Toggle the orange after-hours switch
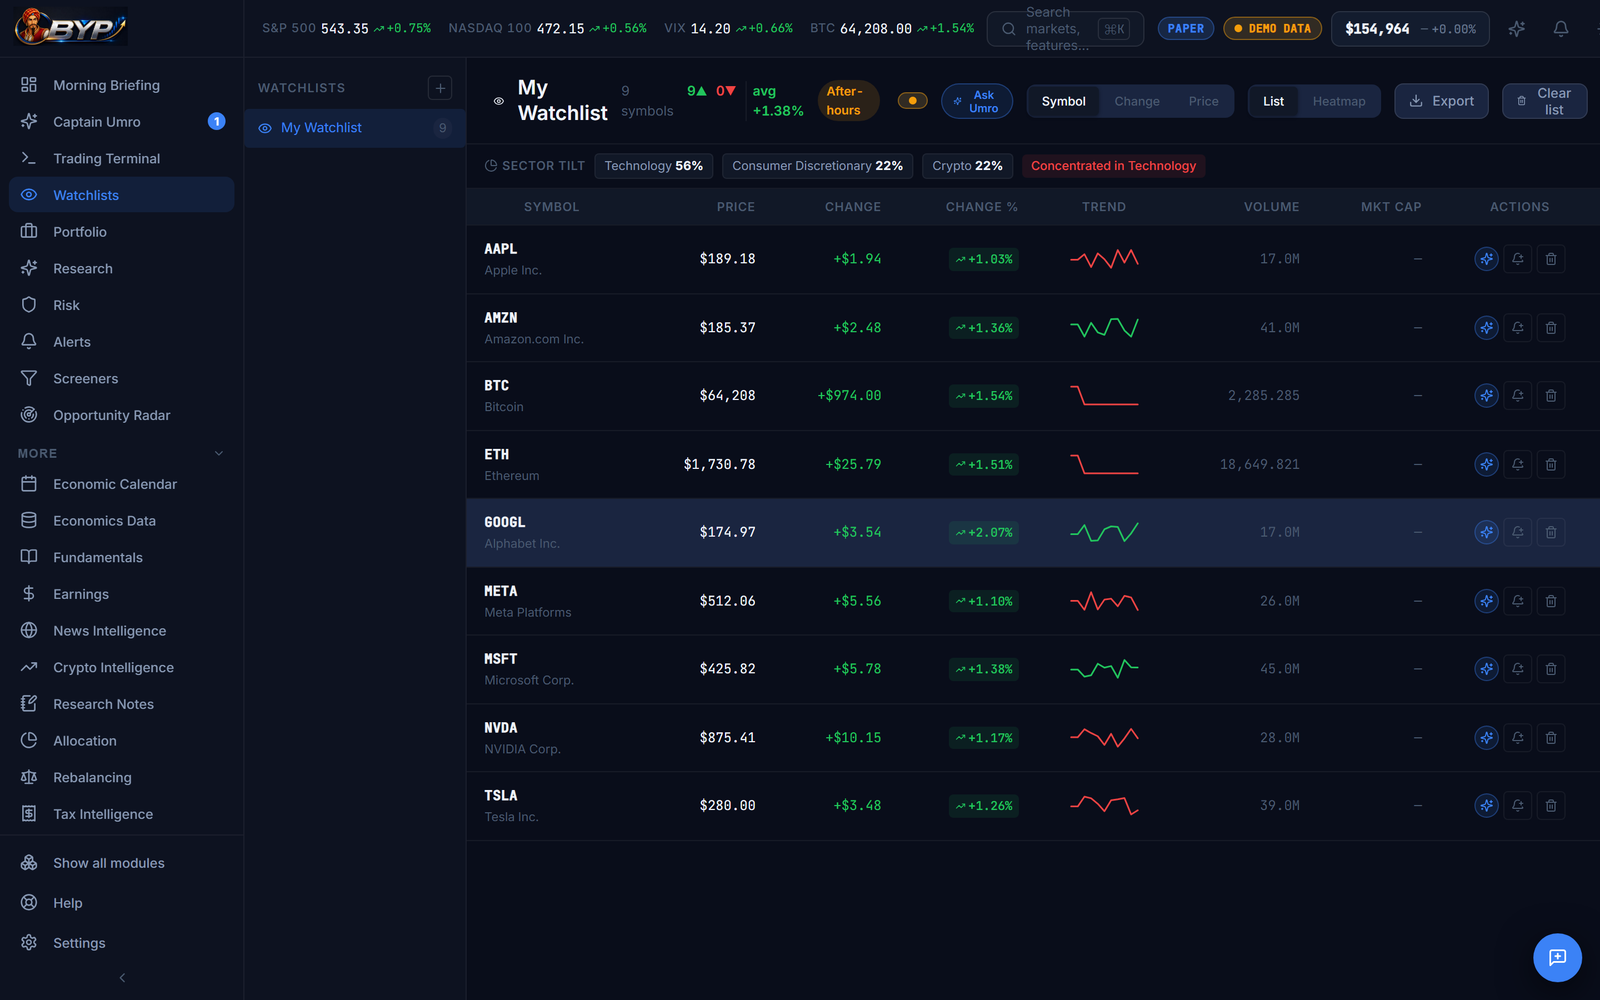The image size is (1600, 1000). tap(912, 101)
